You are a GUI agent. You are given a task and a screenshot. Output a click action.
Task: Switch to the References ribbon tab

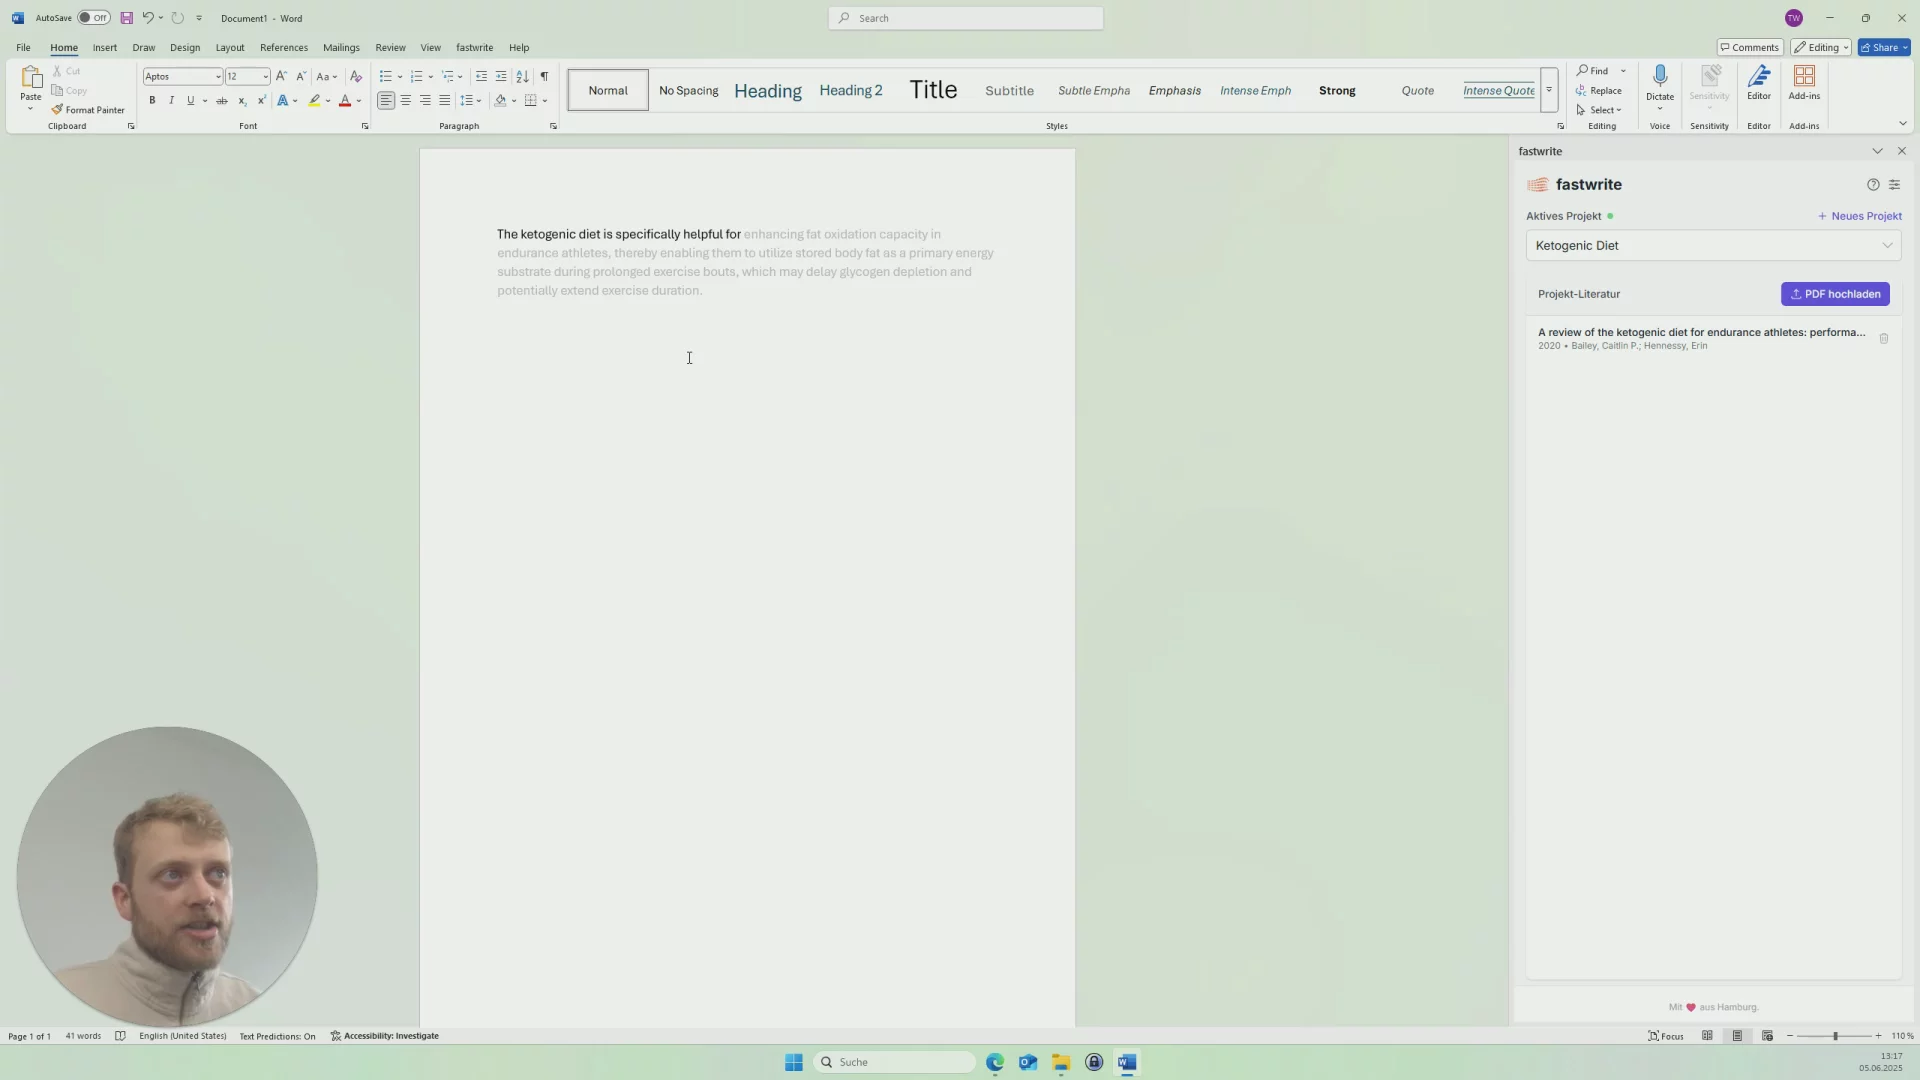tap(283, 47)
